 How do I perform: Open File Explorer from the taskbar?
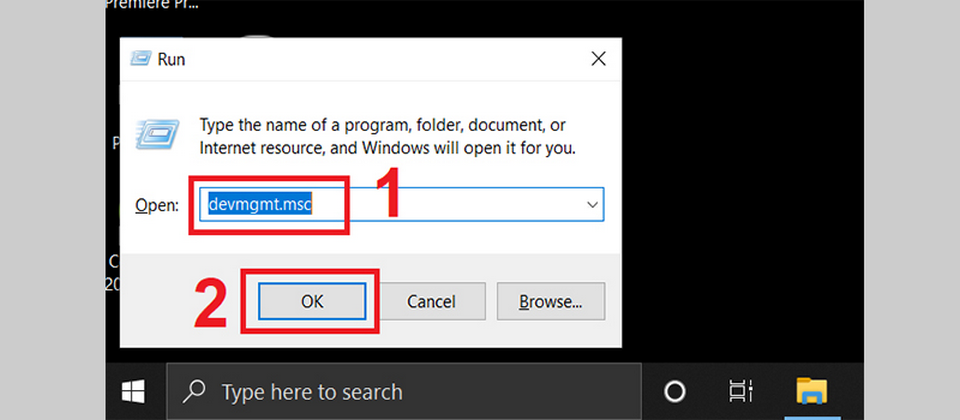(810, 391)
